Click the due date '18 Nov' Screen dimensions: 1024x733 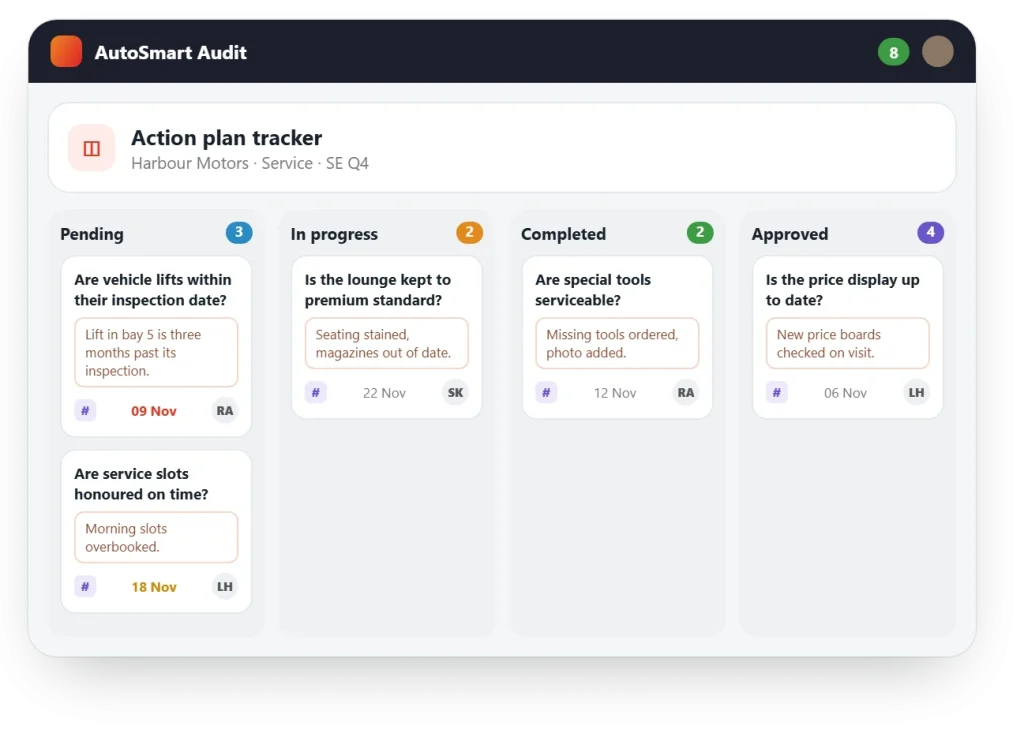(x=153, y=587)
